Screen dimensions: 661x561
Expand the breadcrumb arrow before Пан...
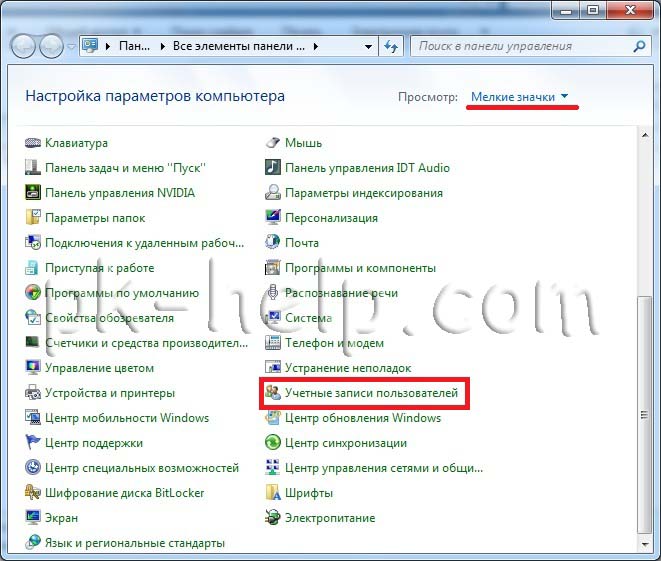coord(108,46)
